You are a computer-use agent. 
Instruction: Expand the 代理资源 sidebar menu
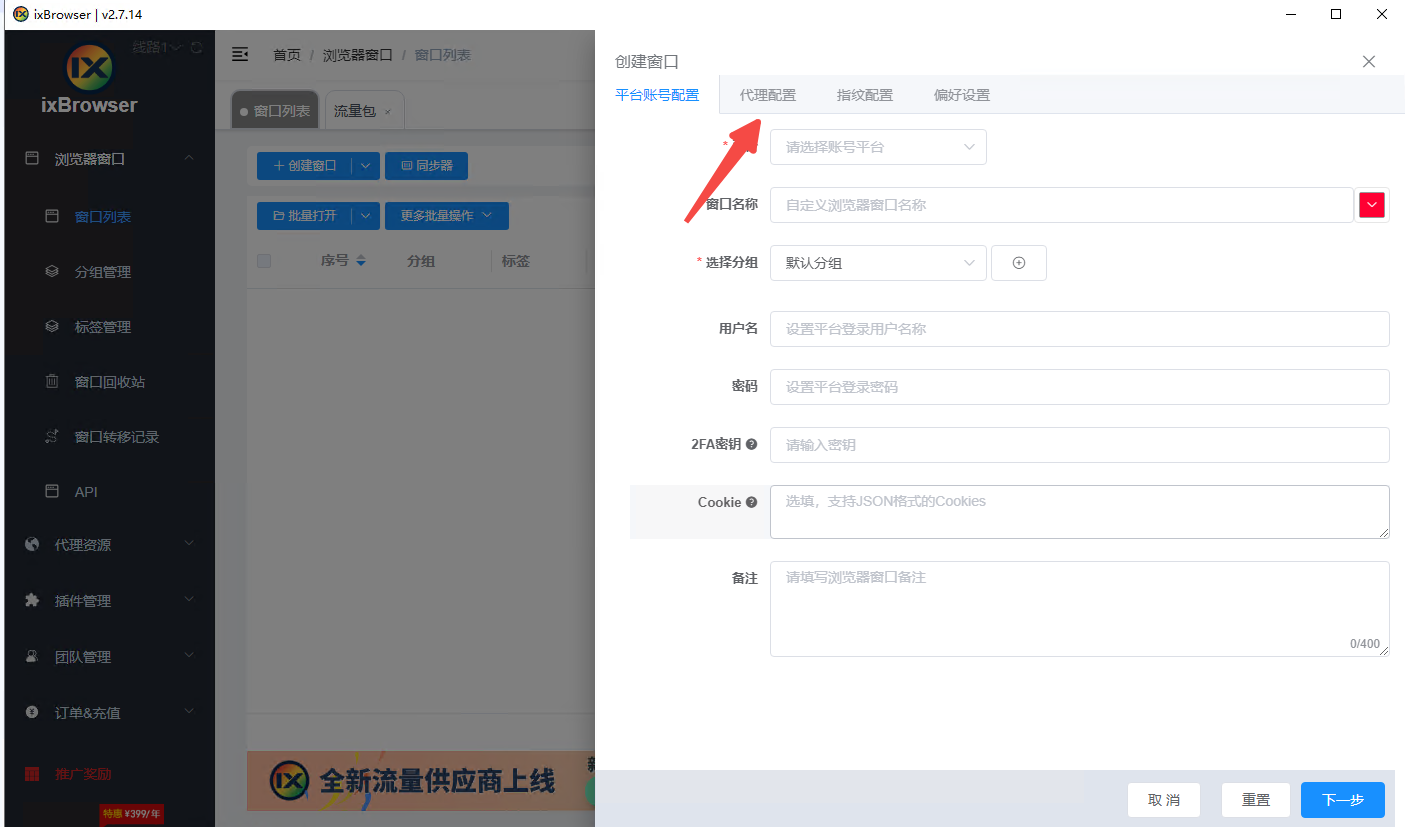pyautogui.click(x=108, y=545)
